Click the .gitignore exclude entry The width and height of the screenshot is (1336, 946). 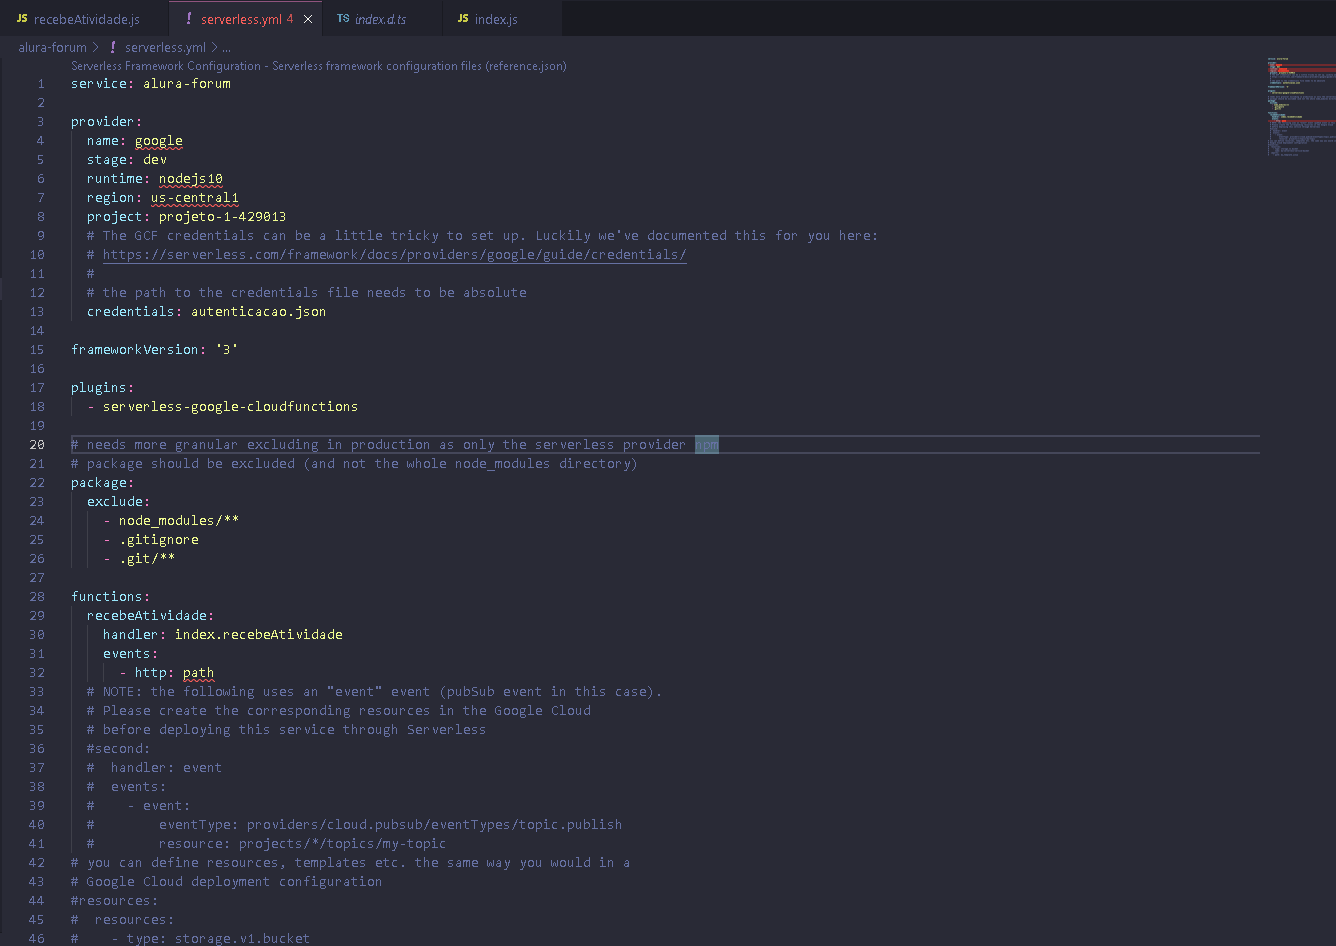pyautogui.click(x=159, y=540)
